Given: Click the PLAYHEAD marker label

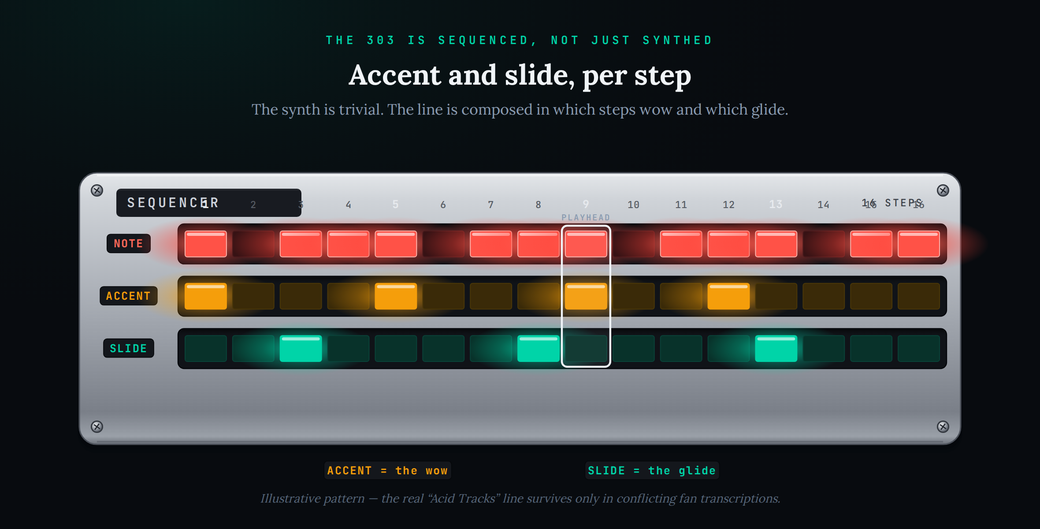Looking at the screenshot, I should tap(586, 217).
